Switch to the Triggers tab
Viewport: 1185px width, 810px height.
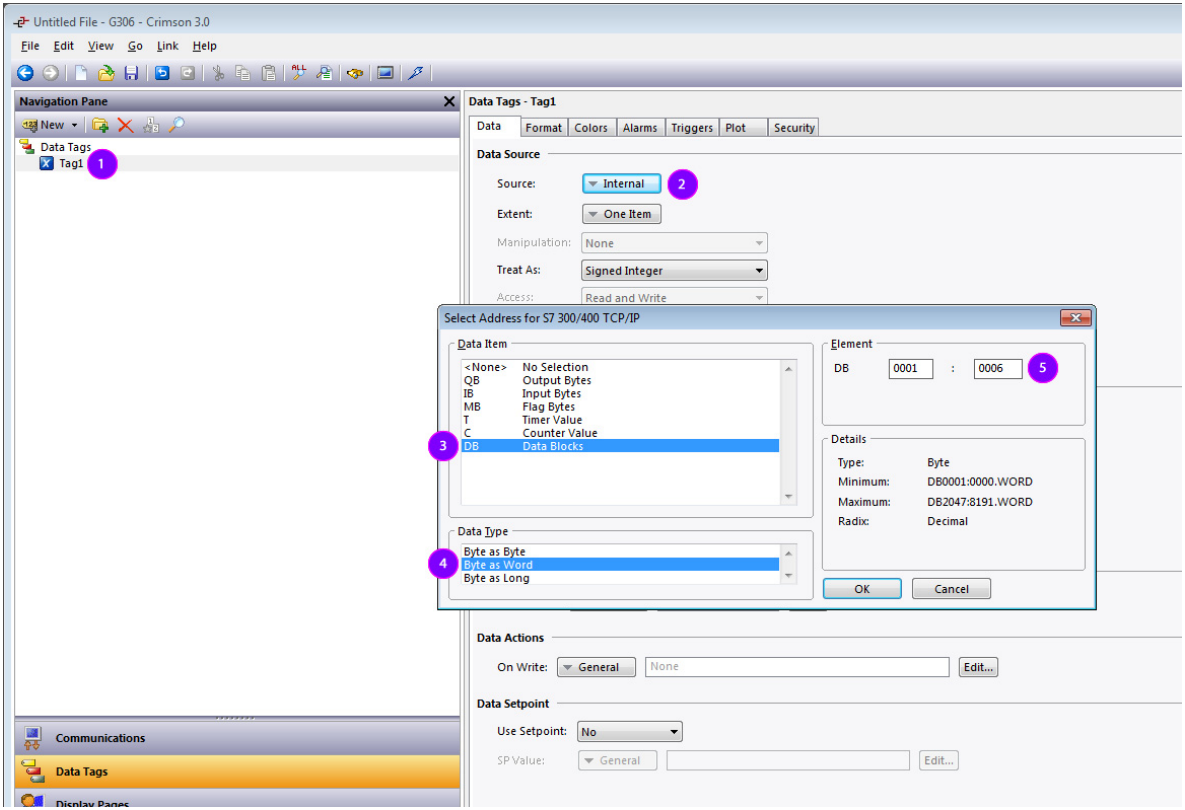click(692, 128)
